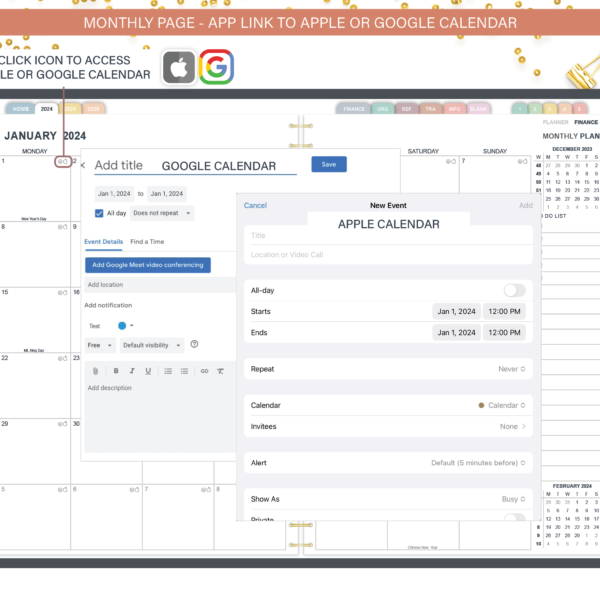Screen dimensions: 600x600
Task: Expand the Invitees None row
Action: click(388, 426)
